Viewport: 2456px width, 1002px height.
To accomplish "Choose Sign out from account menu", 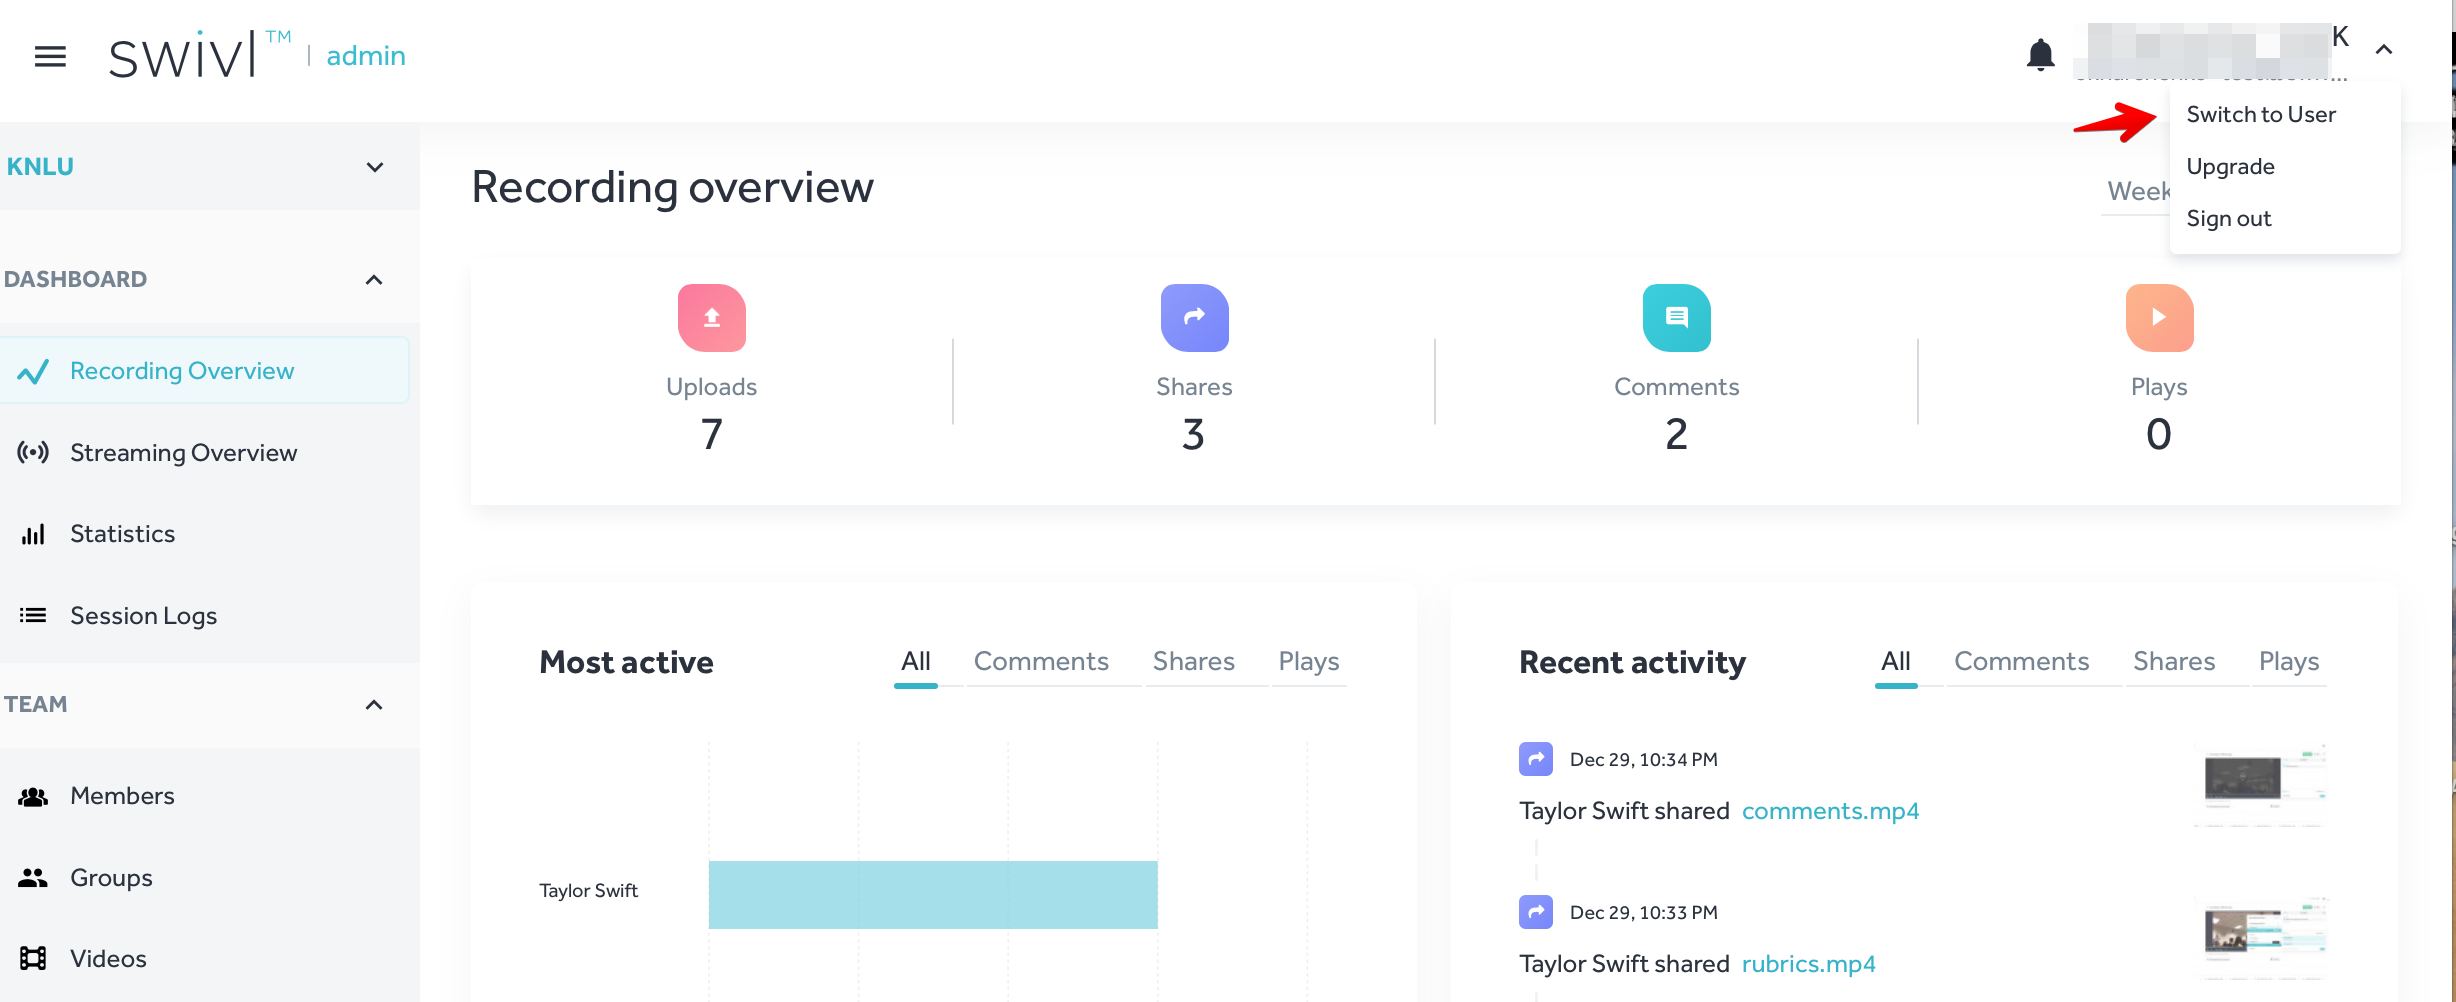I will point(2228,219).
